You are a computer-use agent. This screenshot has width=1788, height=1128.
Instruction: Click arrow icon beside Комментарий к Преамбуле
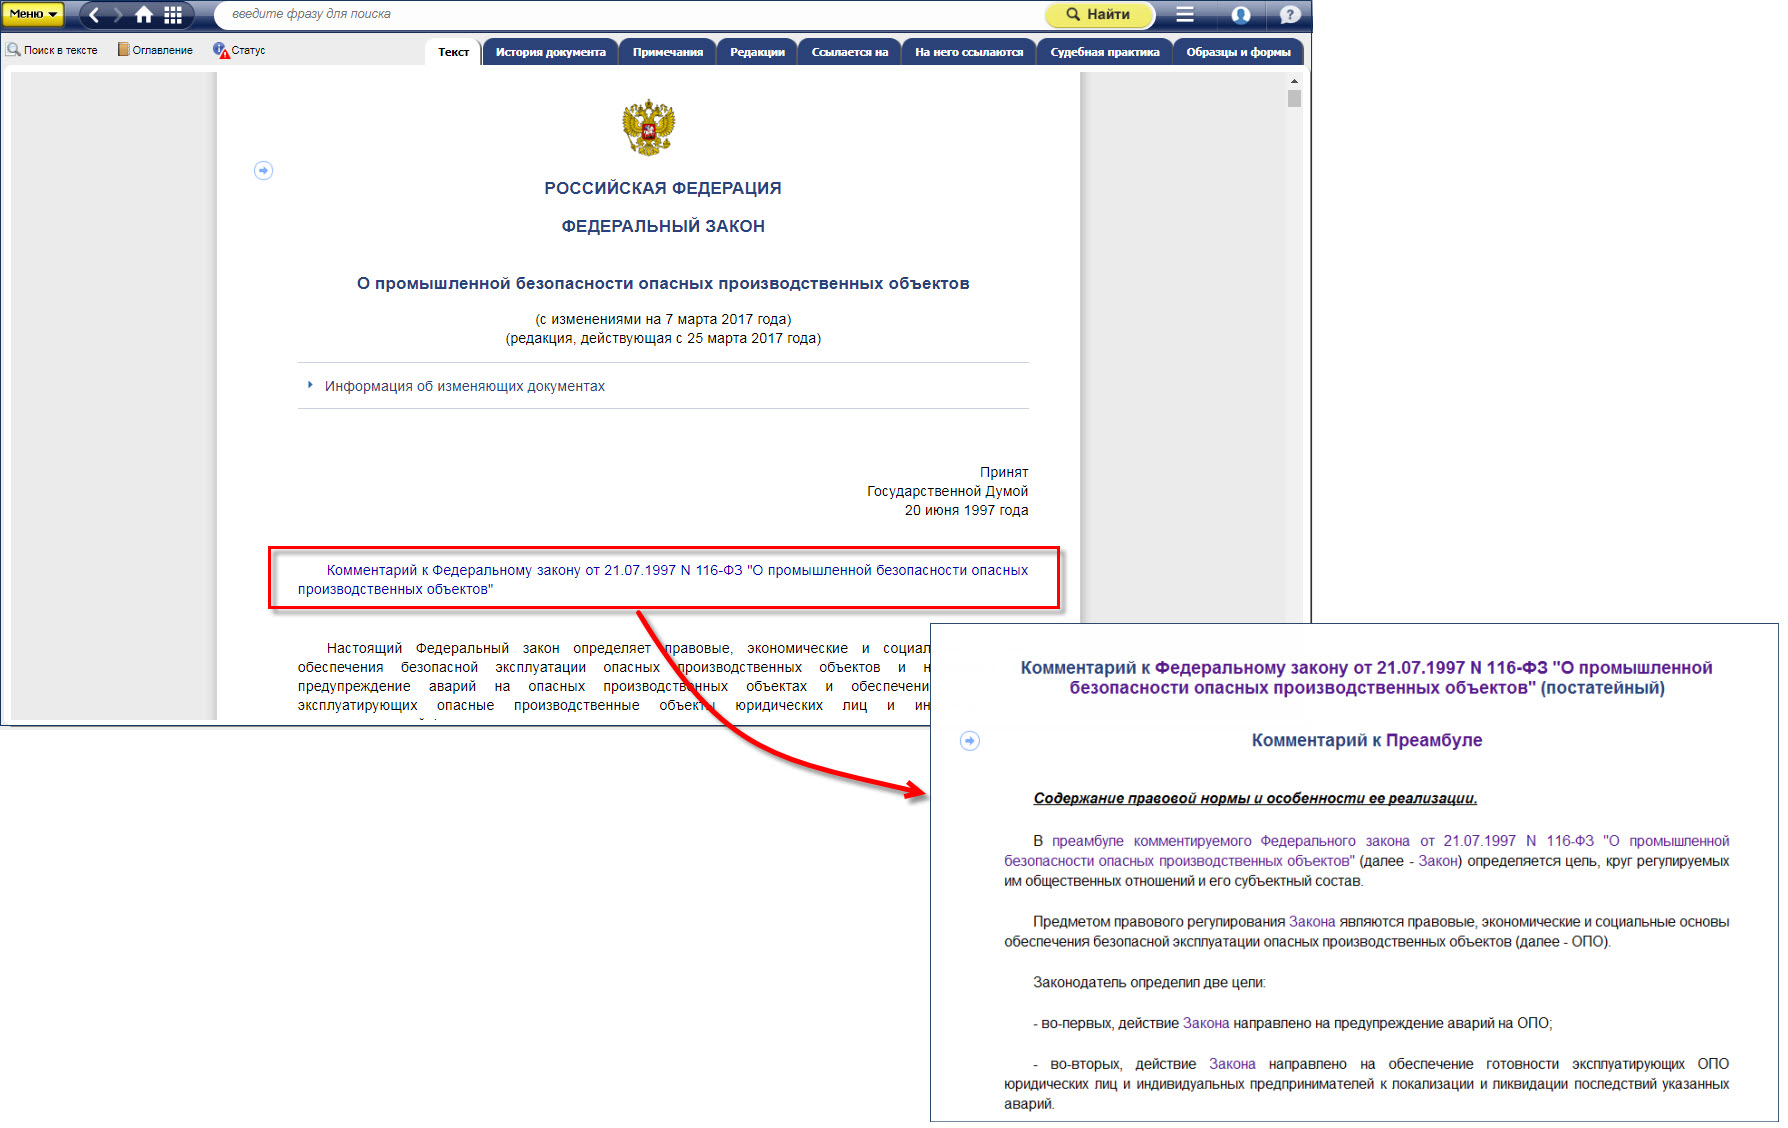tap(969, 741)
